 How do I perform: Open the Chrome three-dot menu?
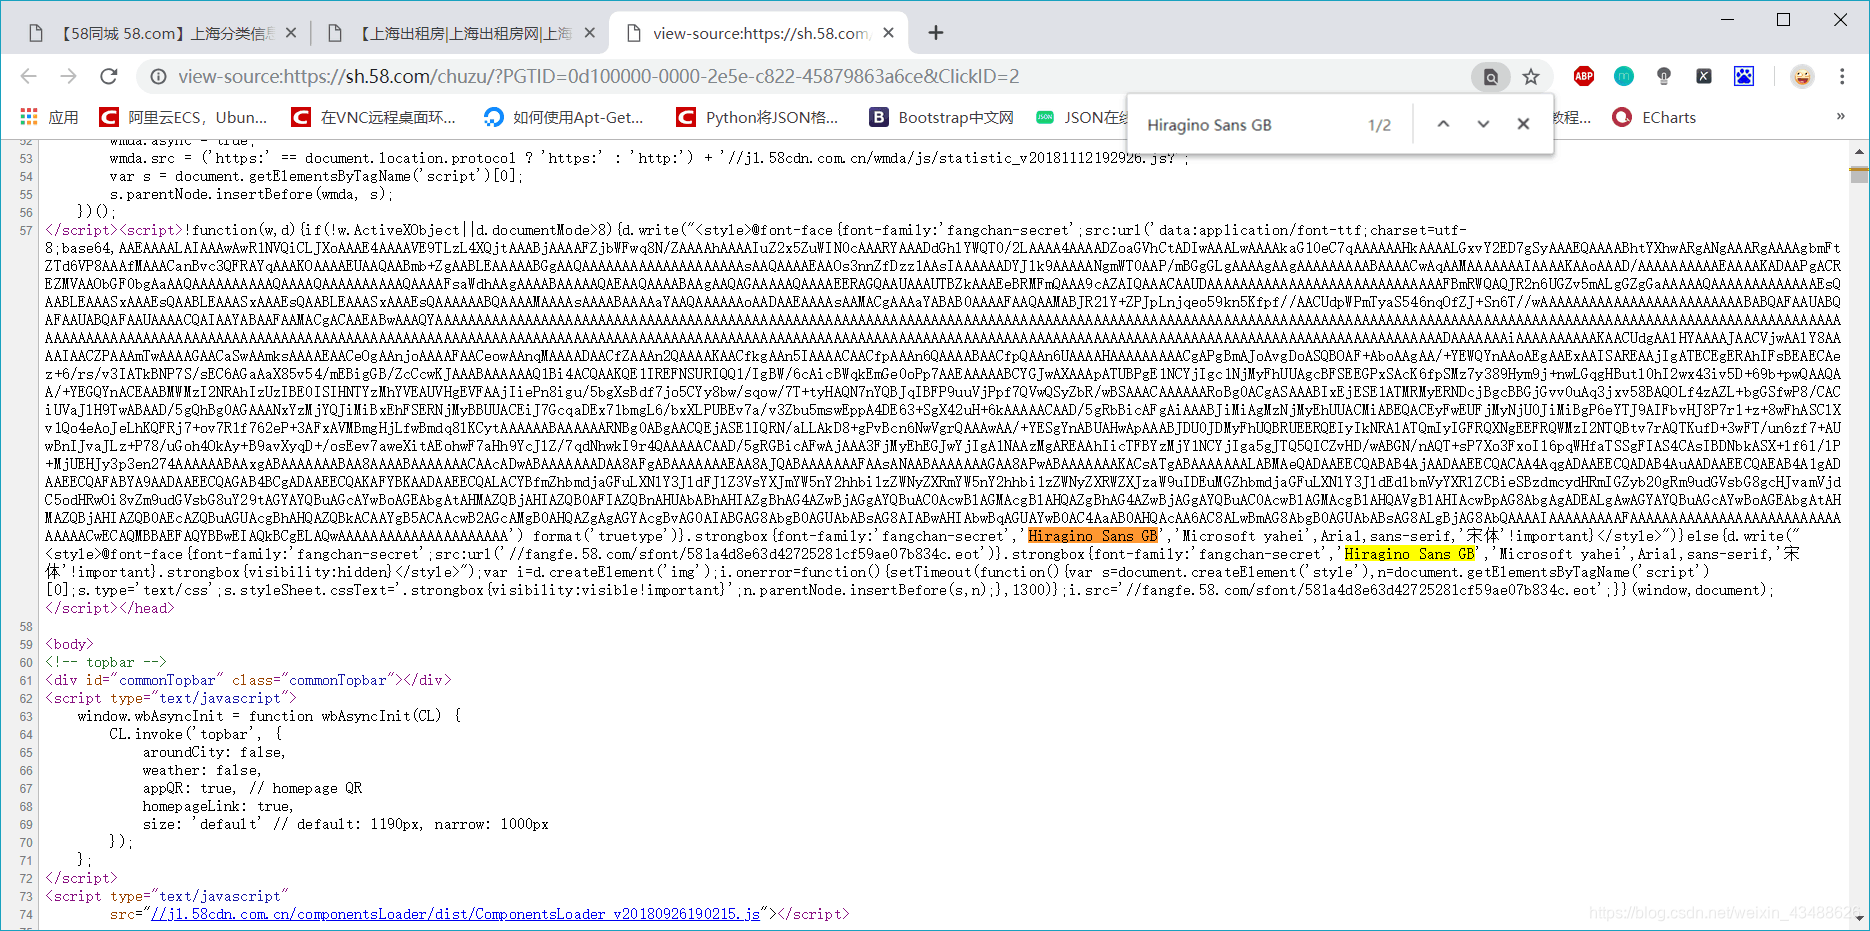point(1842,76)
